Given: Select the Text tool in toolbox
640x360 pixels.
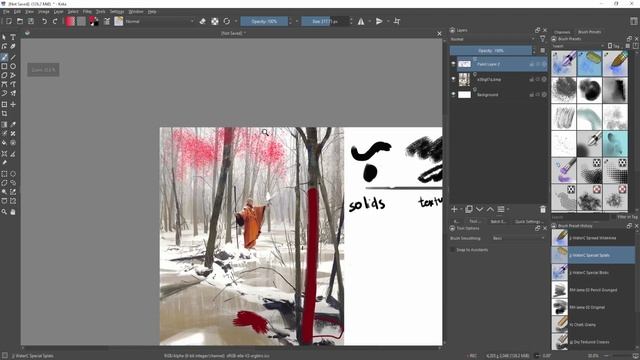Looking at the screenshot, I should coord(13,37).
